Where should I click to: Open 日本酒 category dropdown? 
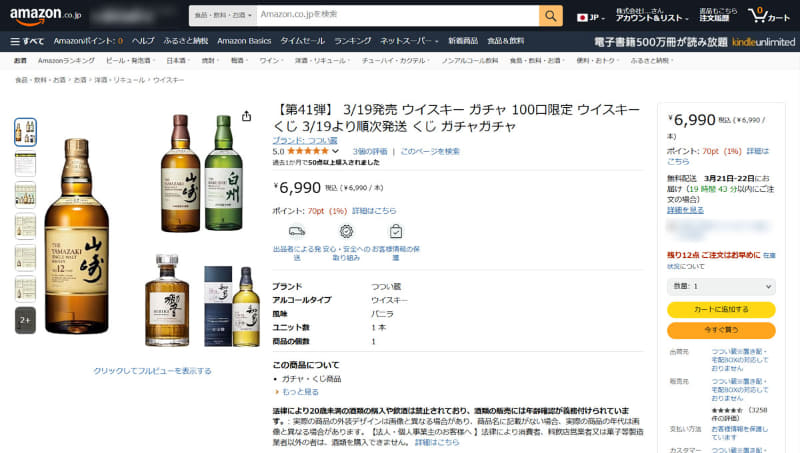(x=178, y=61)
